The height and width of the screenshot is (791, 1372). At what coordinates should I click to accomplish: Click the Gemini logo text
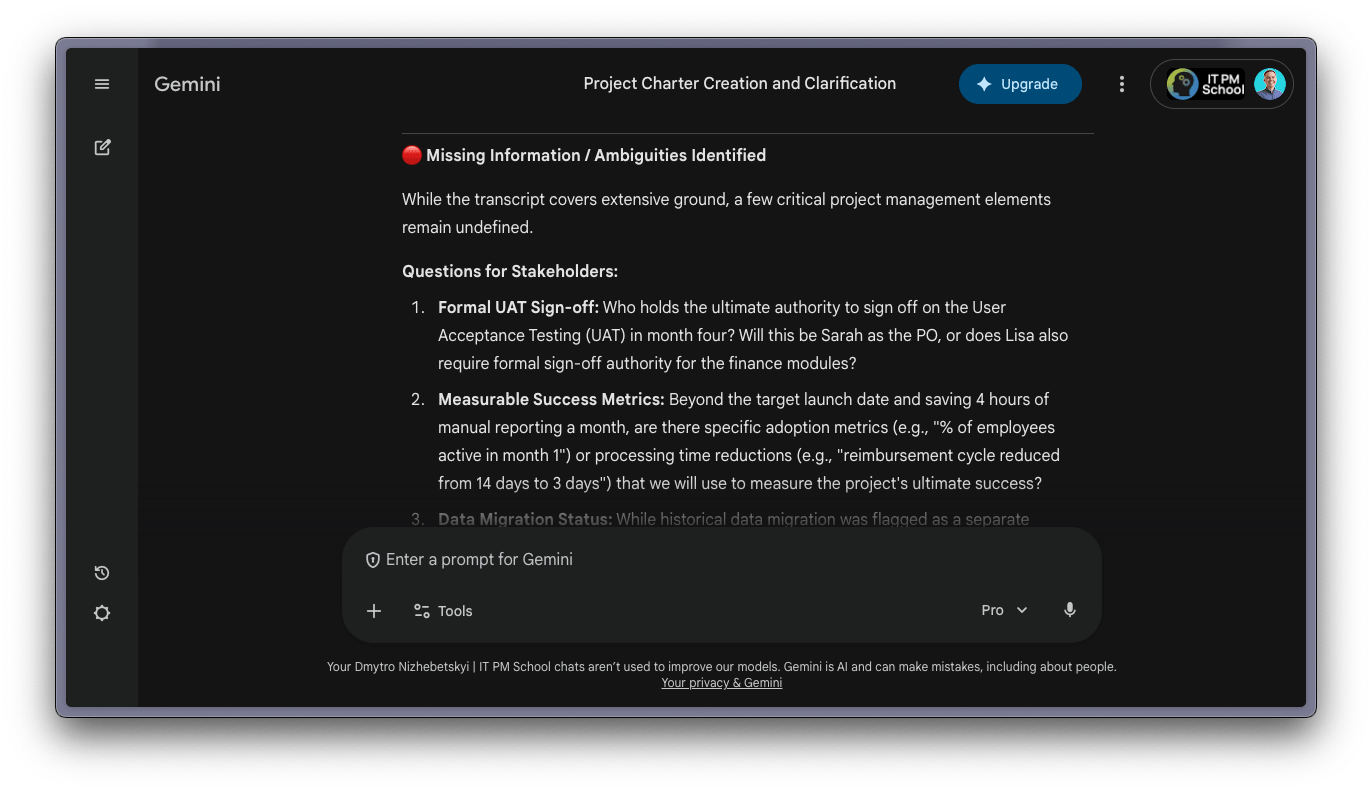[187, 84]
